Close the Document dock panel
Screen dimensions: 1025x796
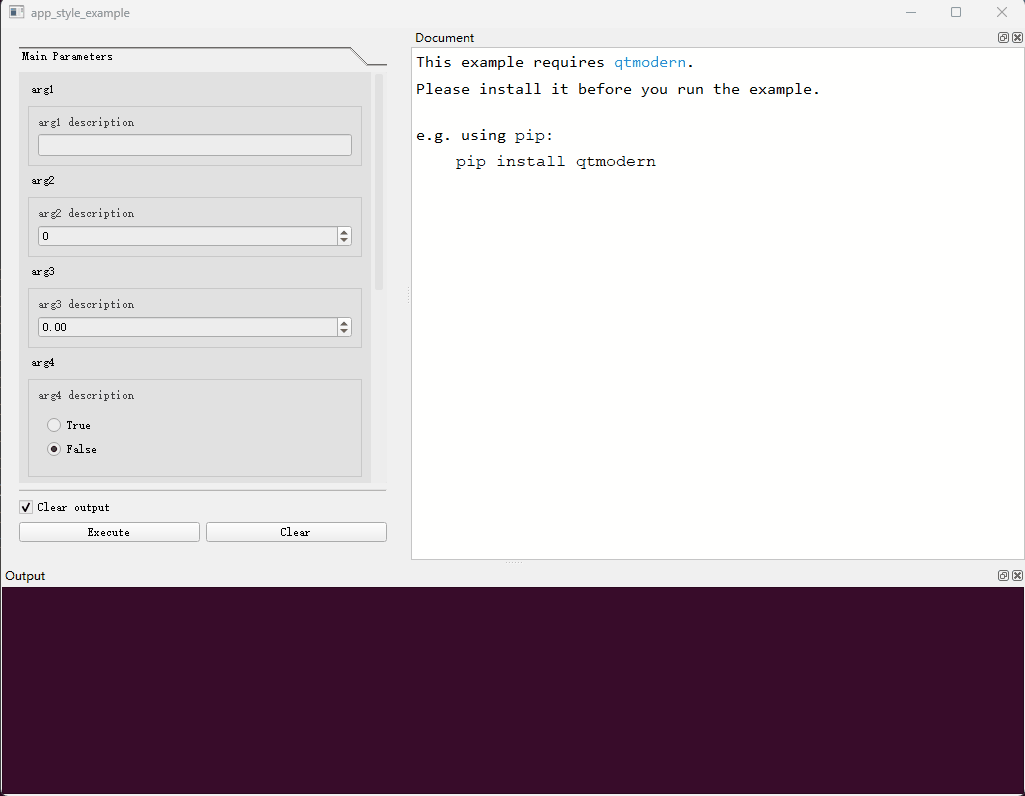1017,38
